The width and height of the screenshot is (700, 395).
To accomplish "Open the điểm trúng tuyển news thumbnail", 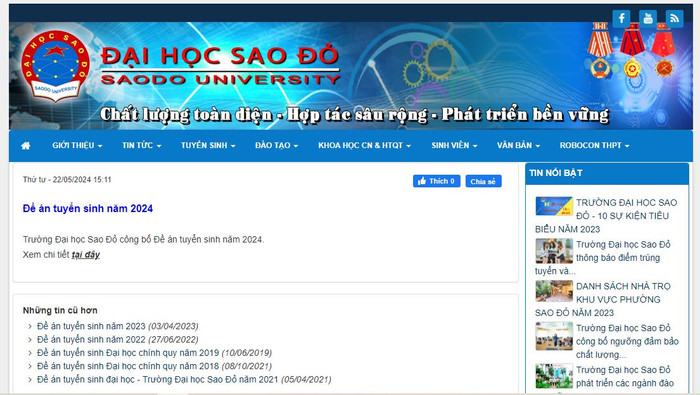I will [554, 251].
